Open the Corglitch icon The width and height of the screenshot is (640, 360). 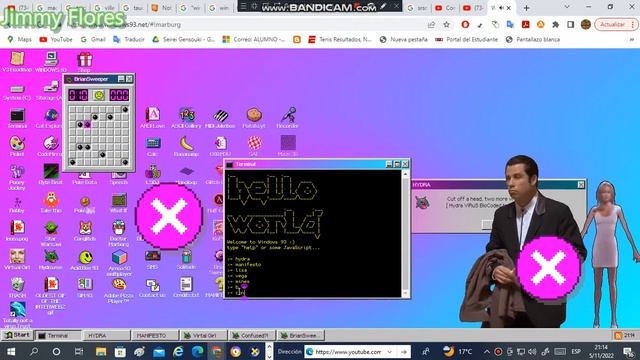click(85, 231)
